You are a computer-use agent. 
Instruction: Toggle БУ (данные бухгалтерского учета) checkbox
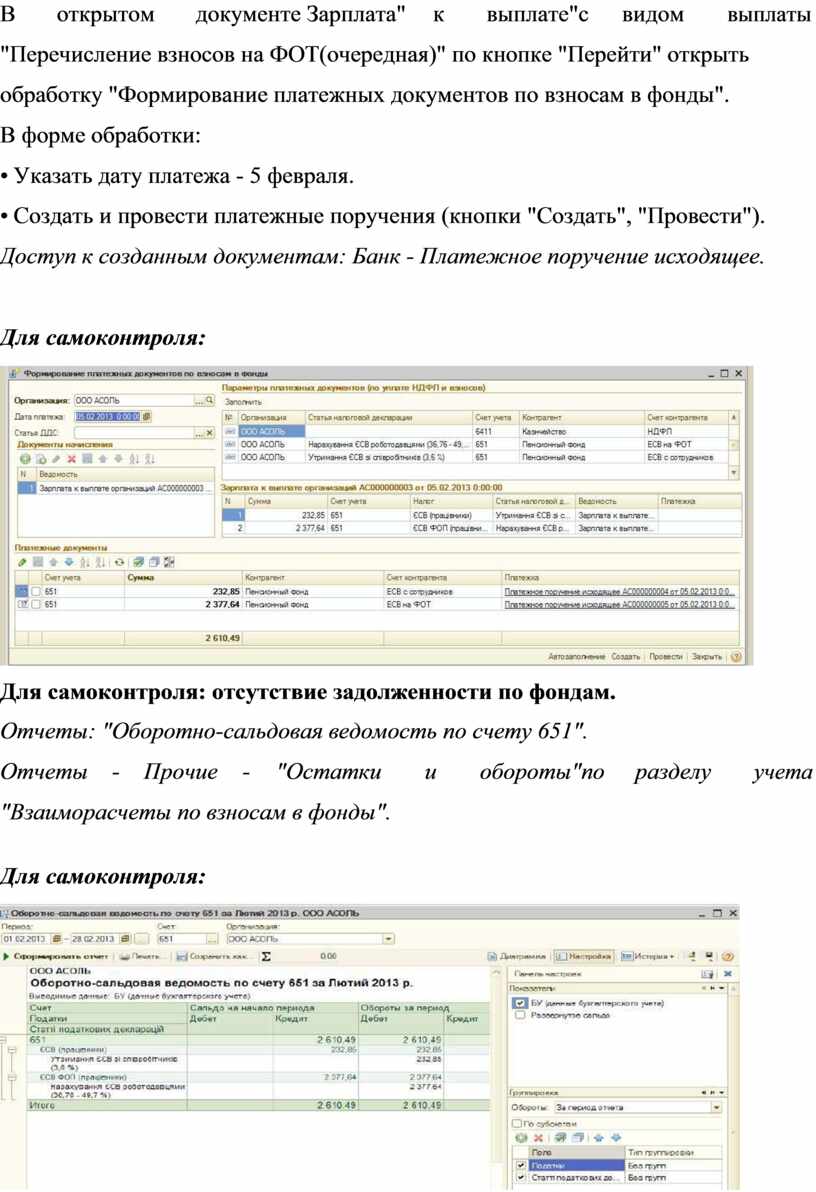click(x=520, y=1003)
